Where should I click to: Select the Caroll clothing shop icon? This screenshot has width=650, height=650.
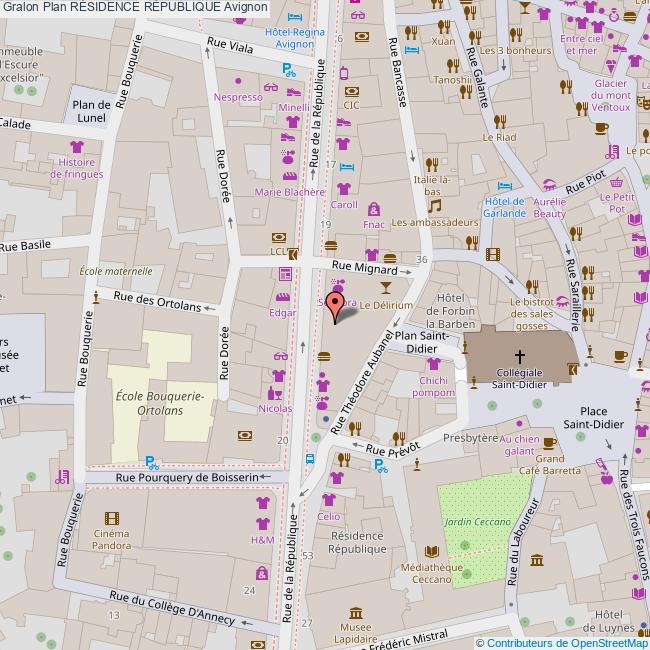pyautogui.click(x=344, y=189)
